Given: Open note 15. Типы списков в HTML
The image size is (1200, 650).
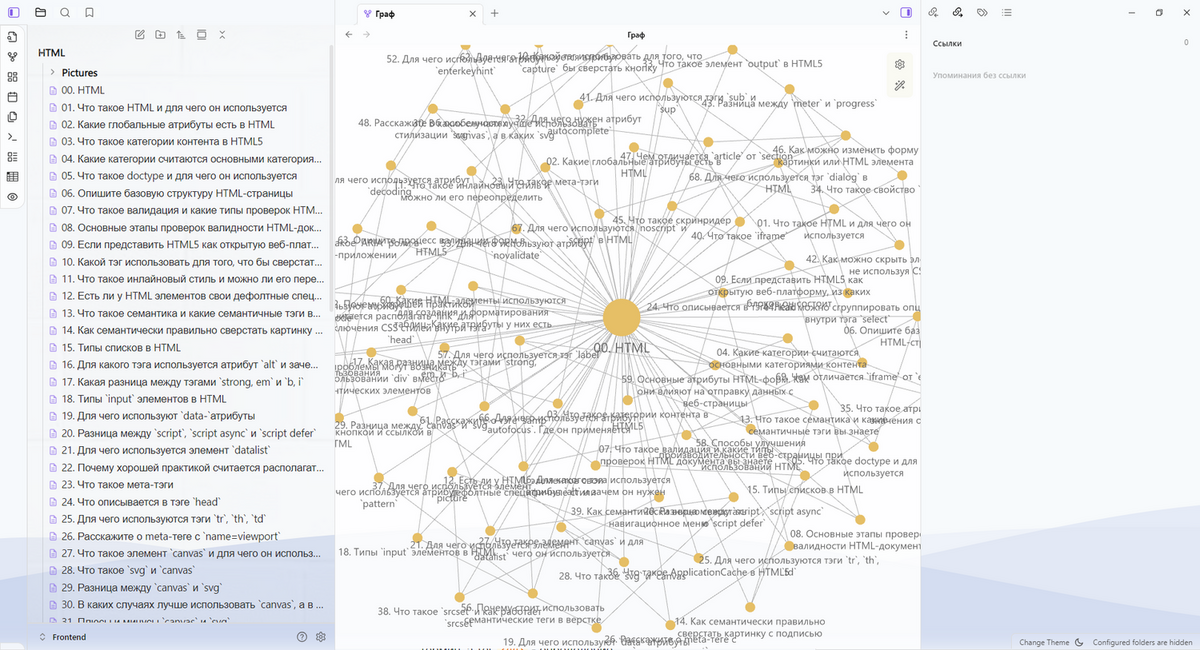Looking at the screenshot, I should click(120, 347).
